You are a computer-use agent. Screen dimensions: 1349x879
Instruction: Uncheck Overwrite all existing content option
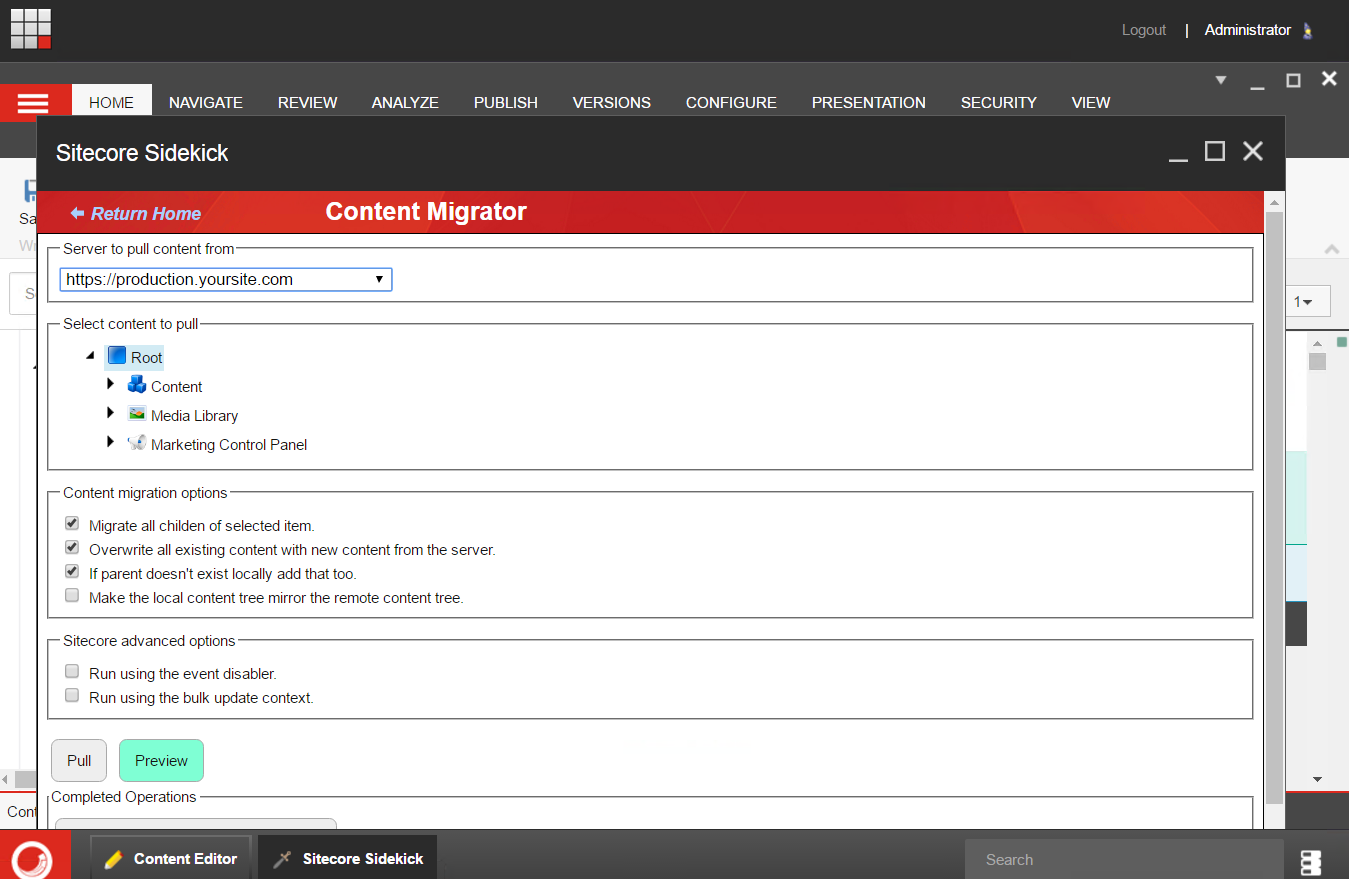pyautogui.click(x=72, y=547)
